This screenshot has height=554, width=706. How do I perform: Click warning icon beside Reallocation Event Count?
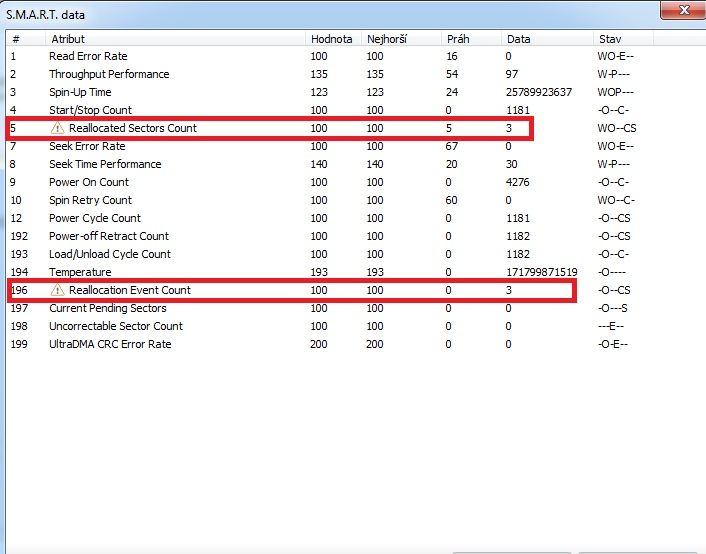57,290
